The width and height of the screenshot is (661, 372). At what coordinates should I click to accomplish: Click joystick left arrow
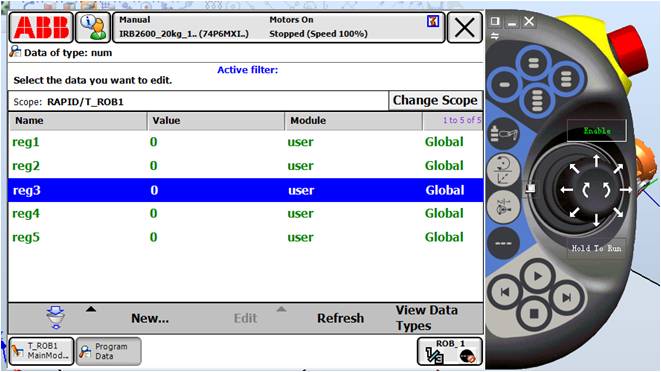coord(567,190)
